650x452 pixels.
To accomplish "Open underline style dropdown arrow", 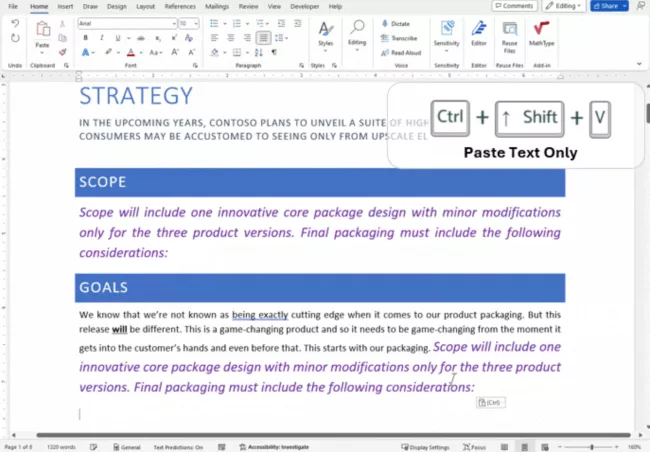I will [129, 38].
